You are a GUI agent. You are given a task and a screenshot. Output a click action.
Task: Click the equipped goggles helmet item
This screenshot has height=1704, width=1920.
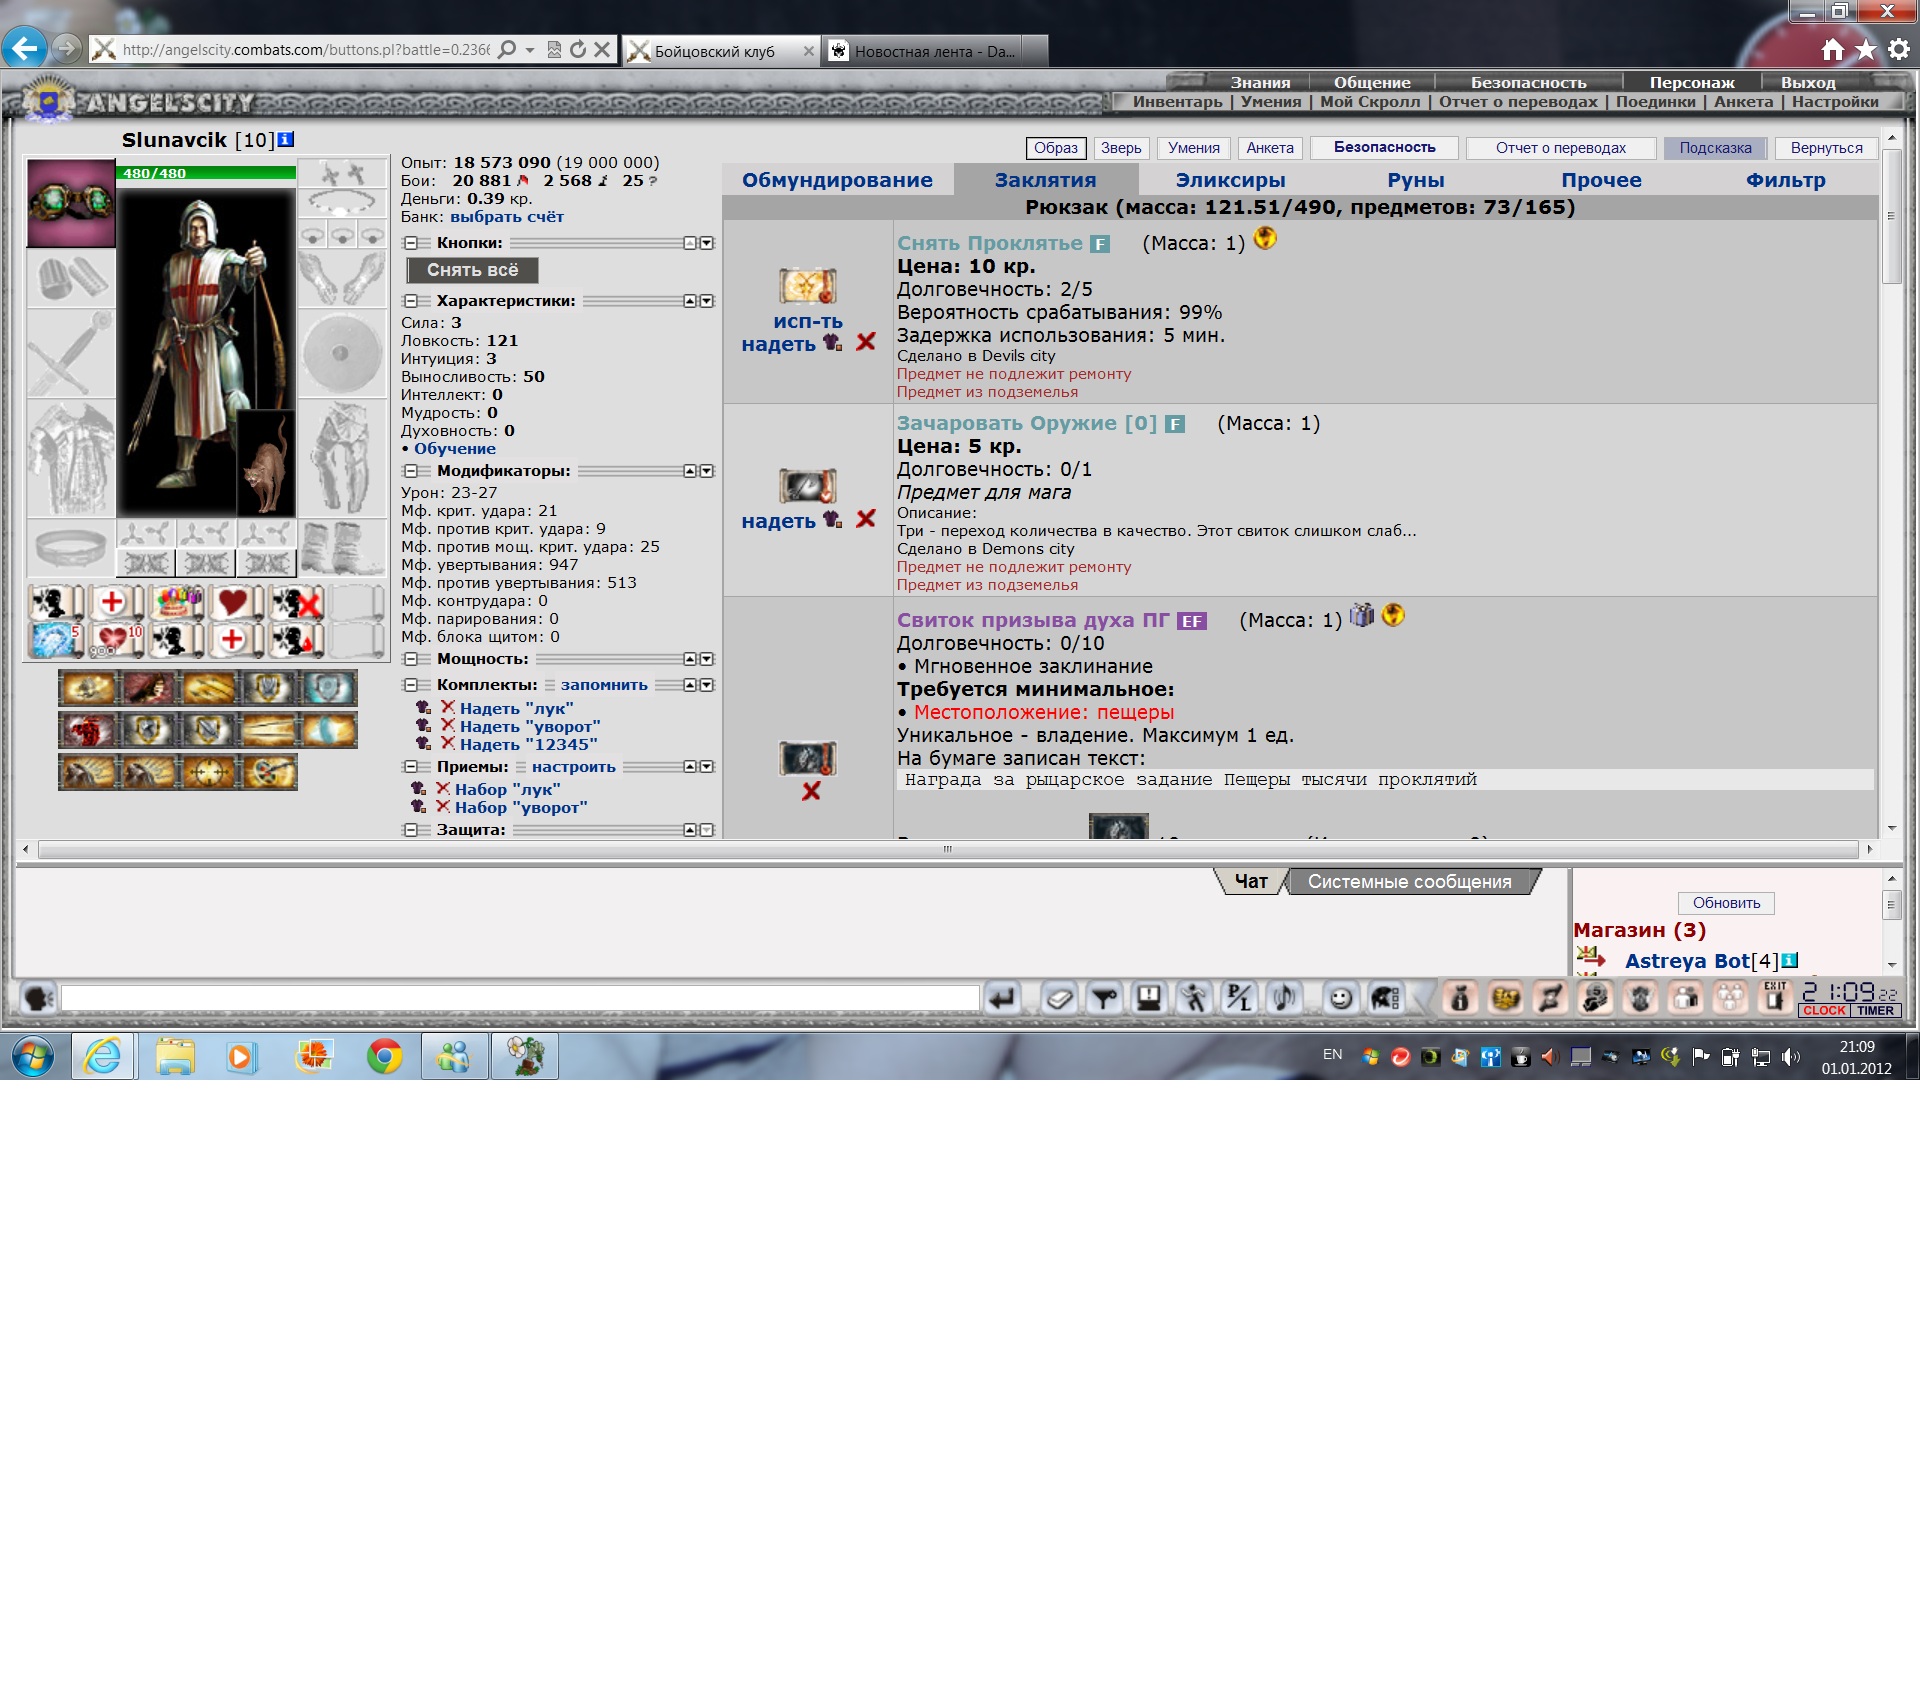pyautogui.click(x=70, y=203)
